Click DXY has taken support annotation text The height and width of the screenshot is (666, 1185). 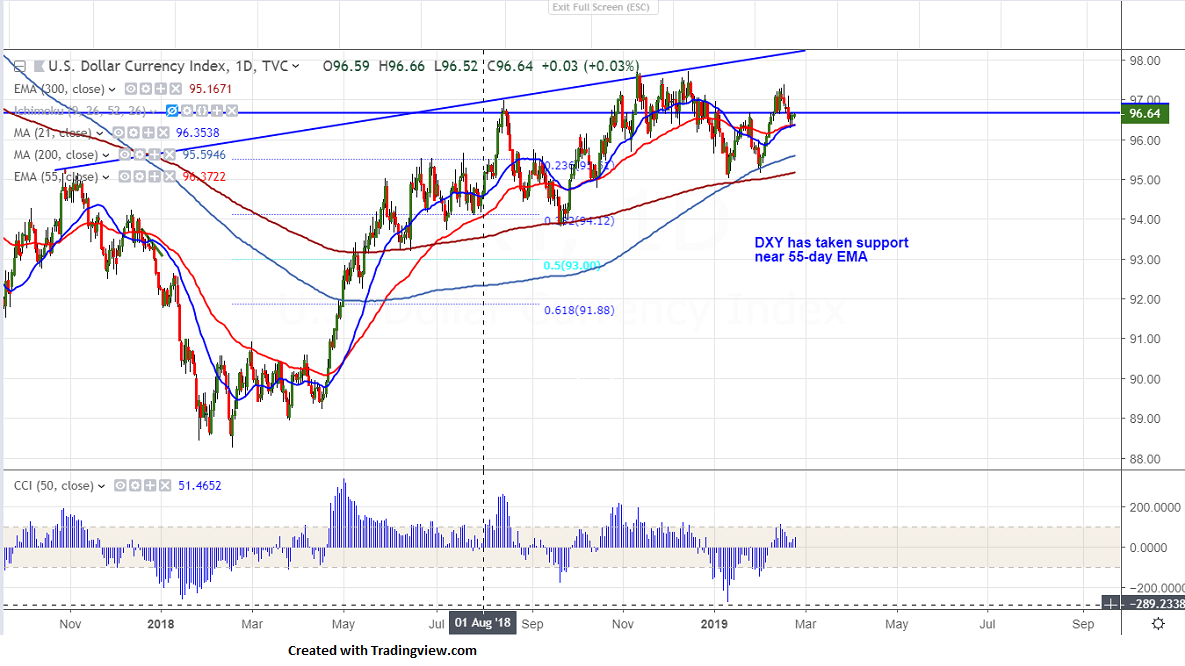pyautogui.click(x=831, y=249)
